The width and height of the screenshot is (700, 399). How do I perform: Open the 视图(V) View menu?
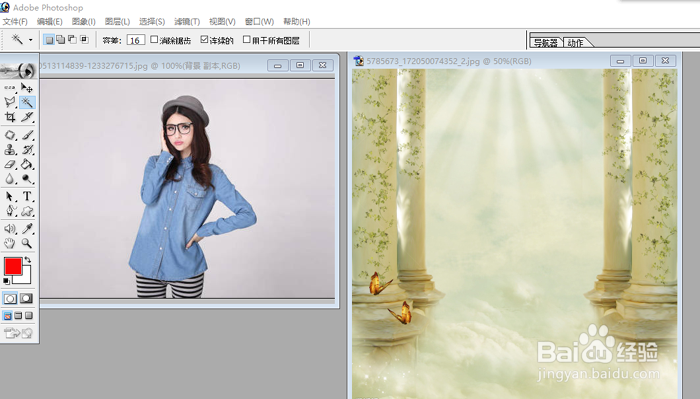(x=222, y=21)
